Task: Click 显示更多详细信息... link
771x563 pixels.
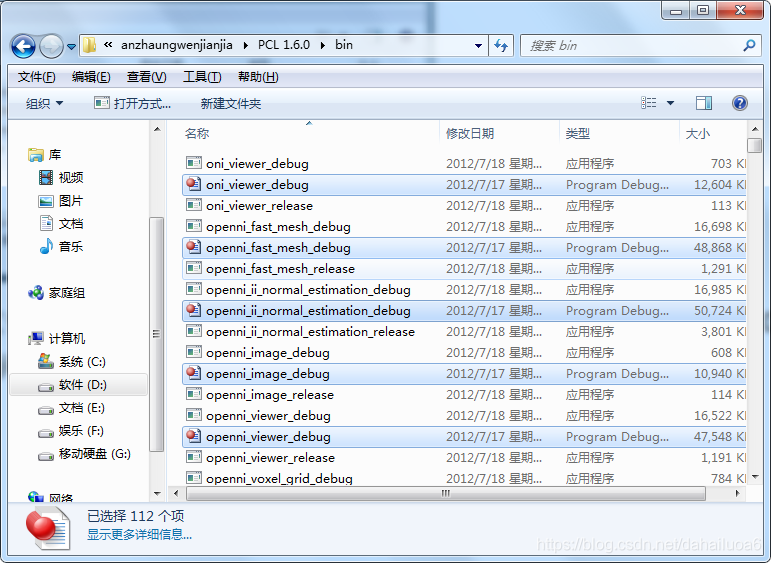Action: click(x=139, y=534)
